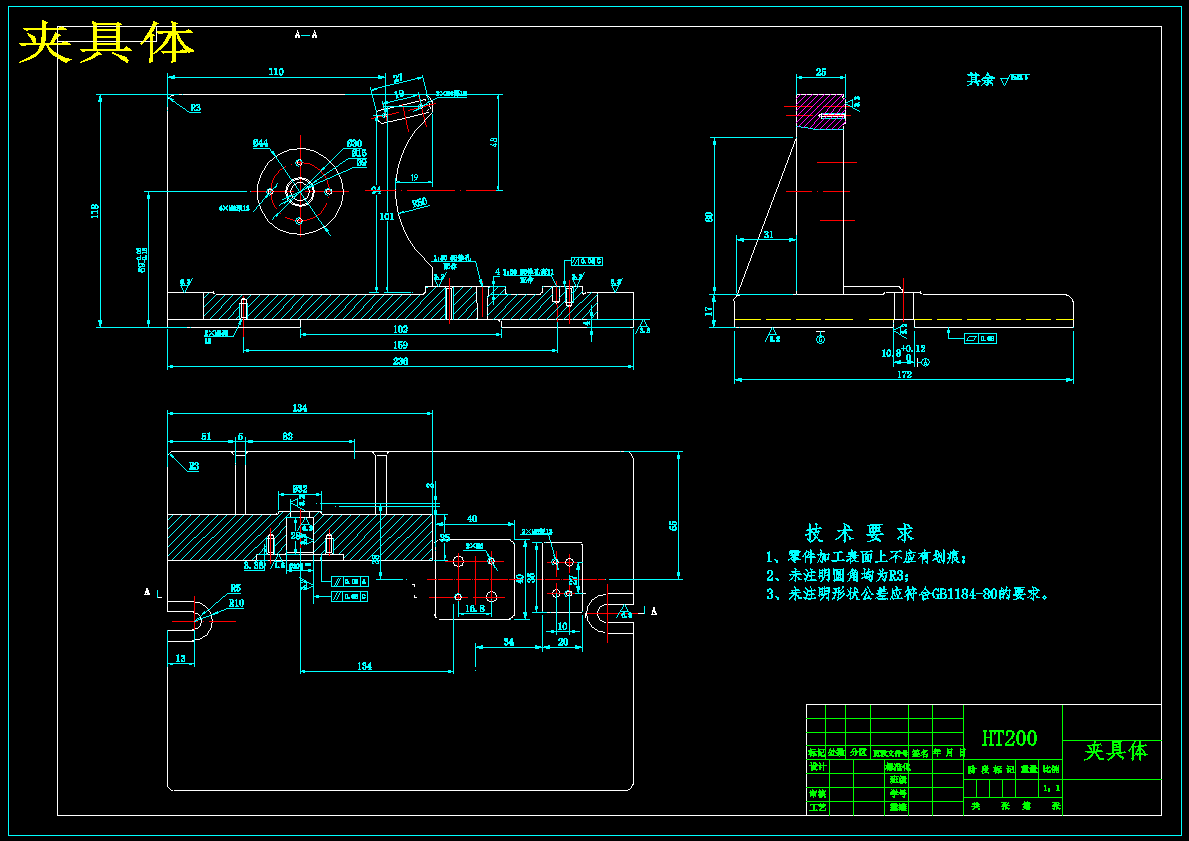
Task: Click the 65 vertical dimension in plan view
Action: (x=673, y=526)
